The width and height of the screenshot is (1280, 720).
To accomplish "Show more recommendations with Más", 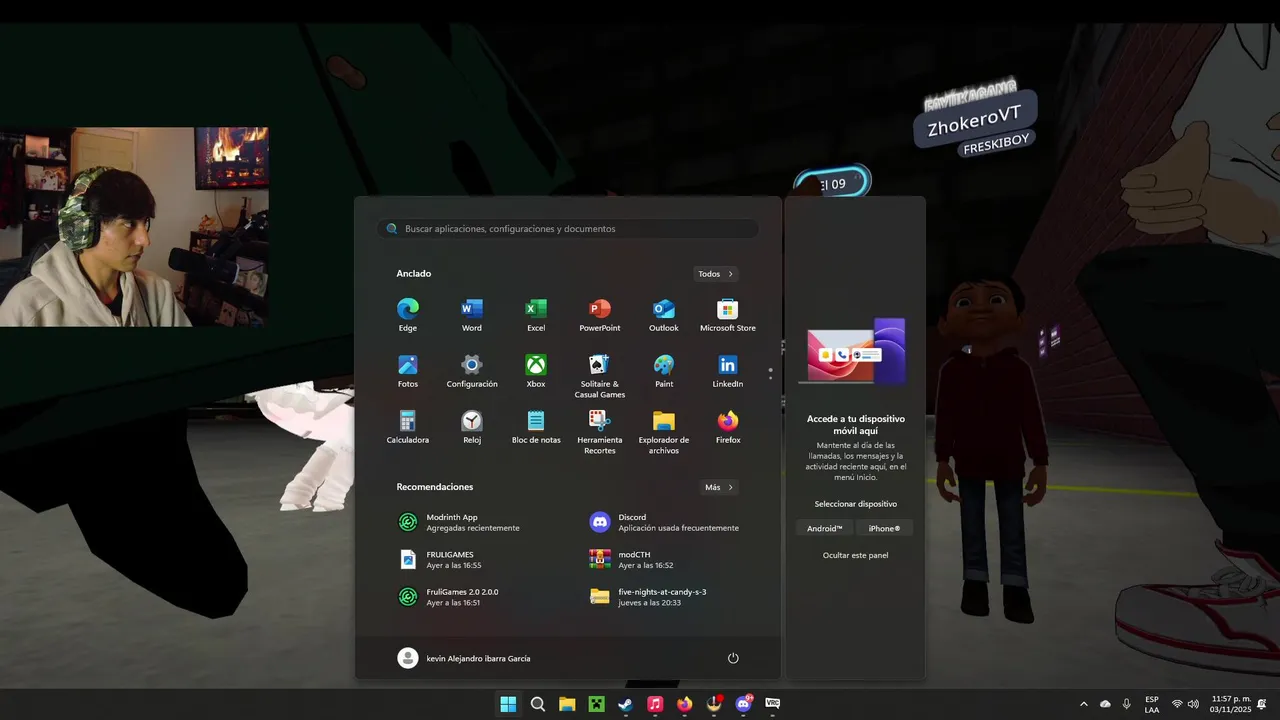I will pos(719,487).
